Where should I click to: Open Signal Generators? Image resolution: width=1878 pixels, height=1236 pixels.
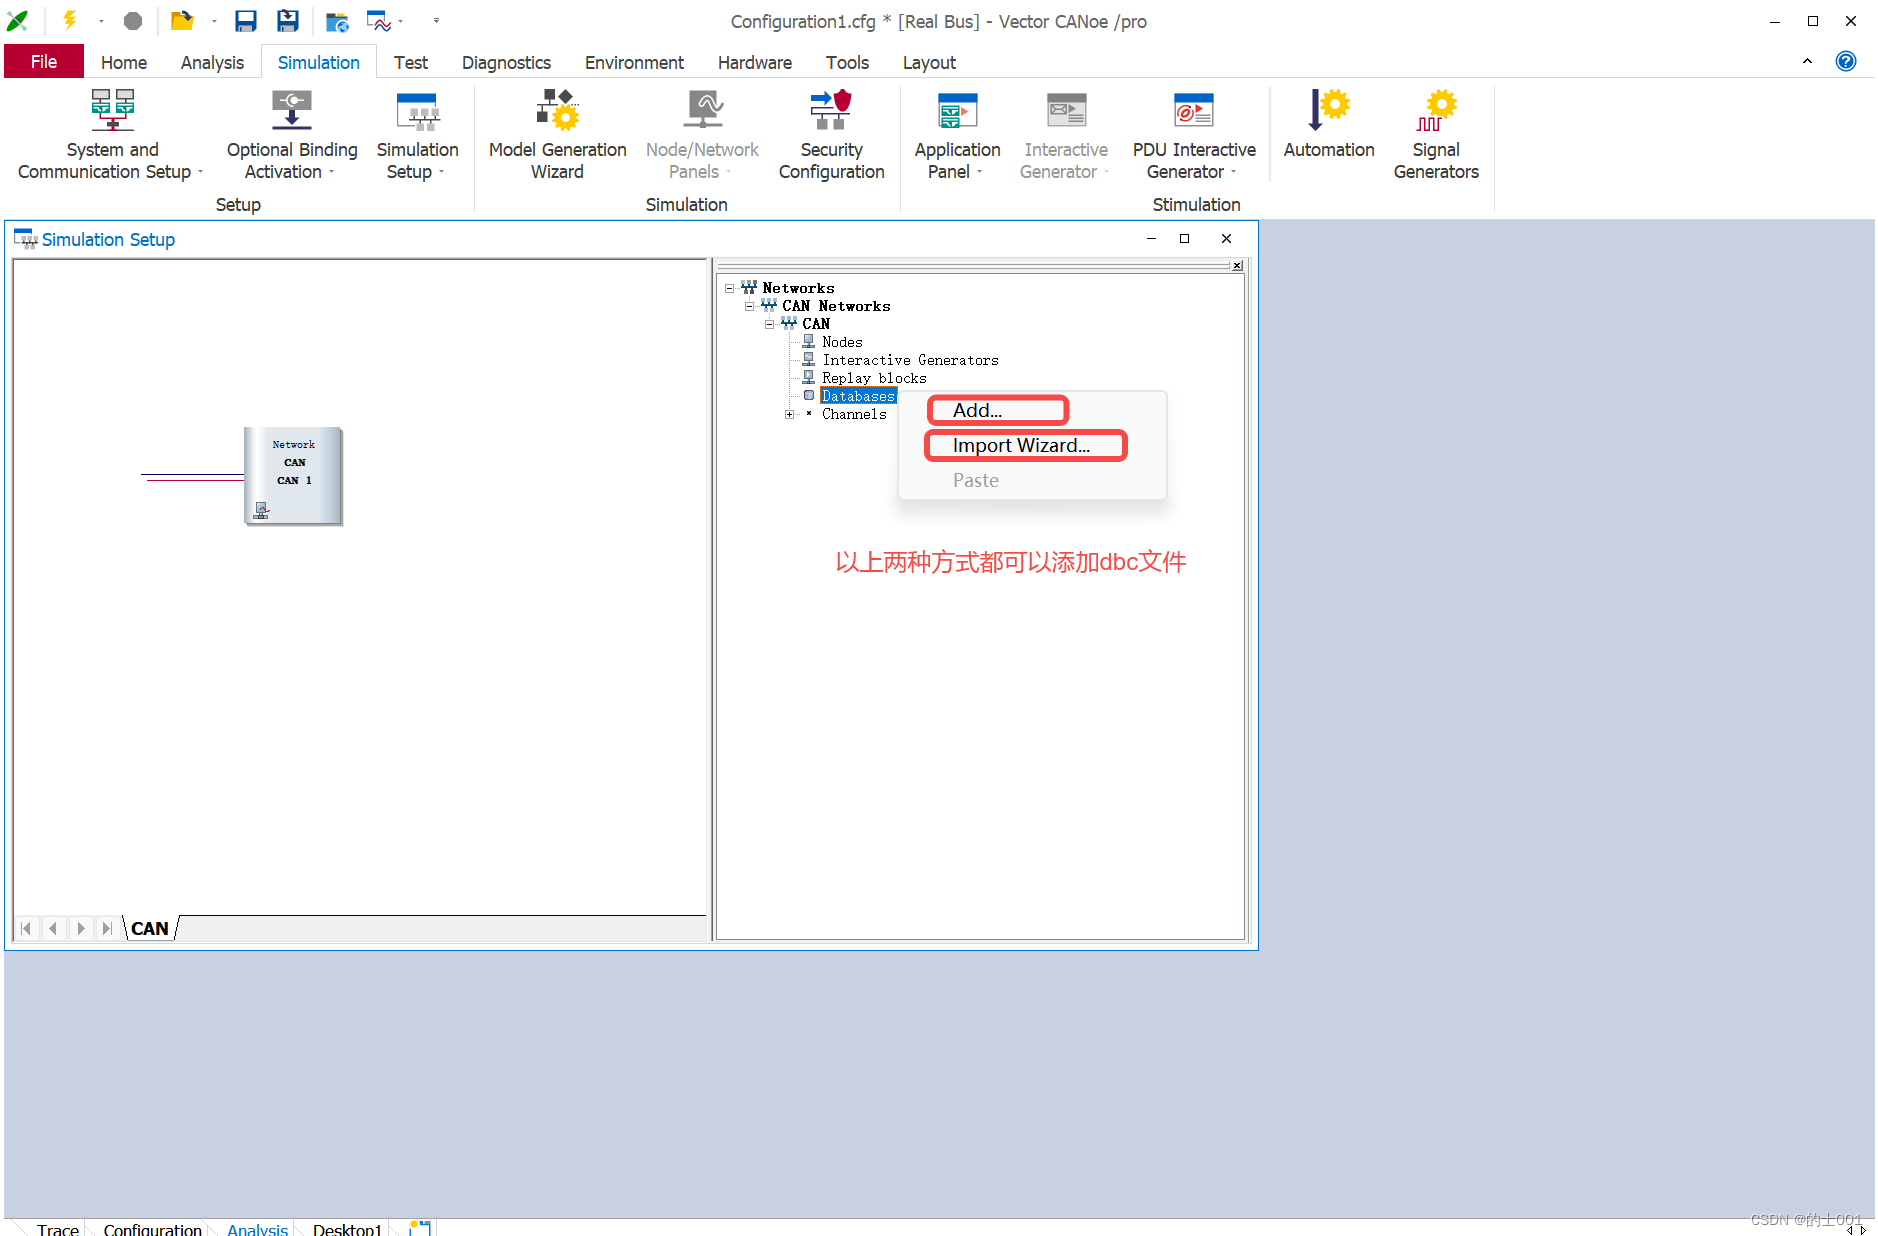point(1436,135)
